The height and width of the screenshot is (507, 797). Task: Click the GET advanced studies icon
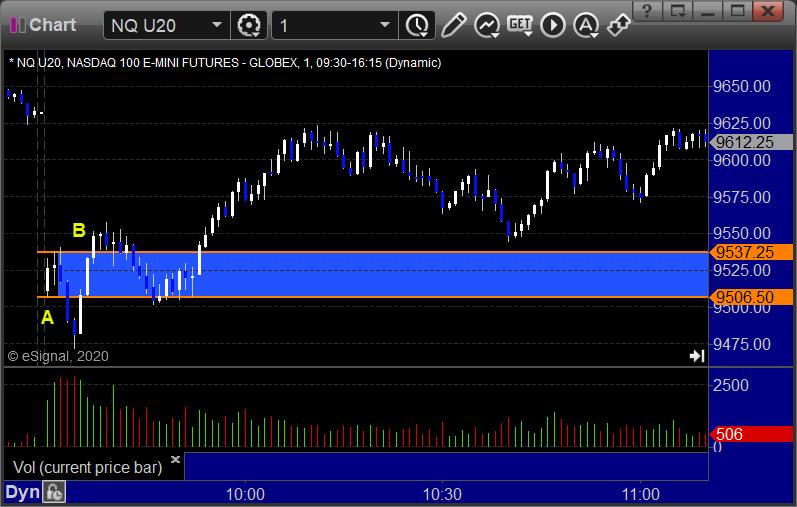[x=520, y=25]
